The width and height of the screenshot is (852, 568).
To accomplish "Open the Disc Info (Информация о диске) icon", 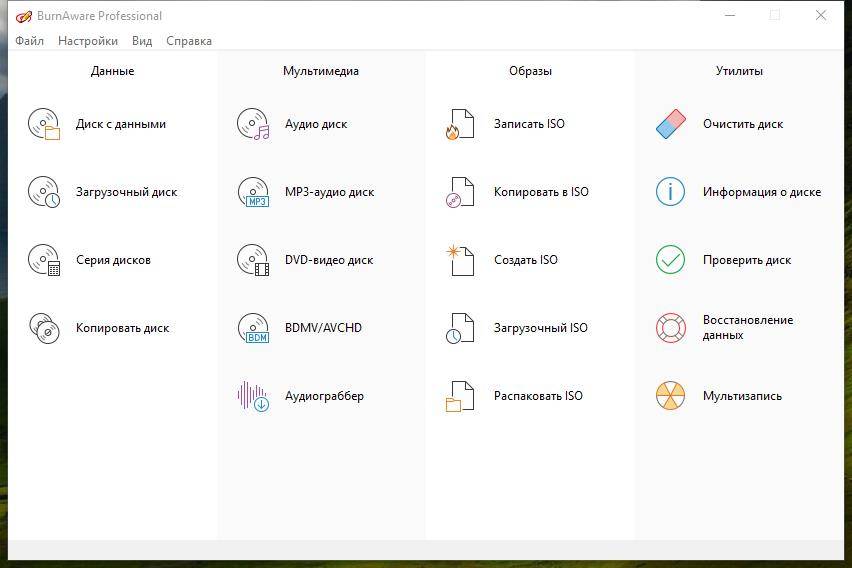I will [671, 192].
